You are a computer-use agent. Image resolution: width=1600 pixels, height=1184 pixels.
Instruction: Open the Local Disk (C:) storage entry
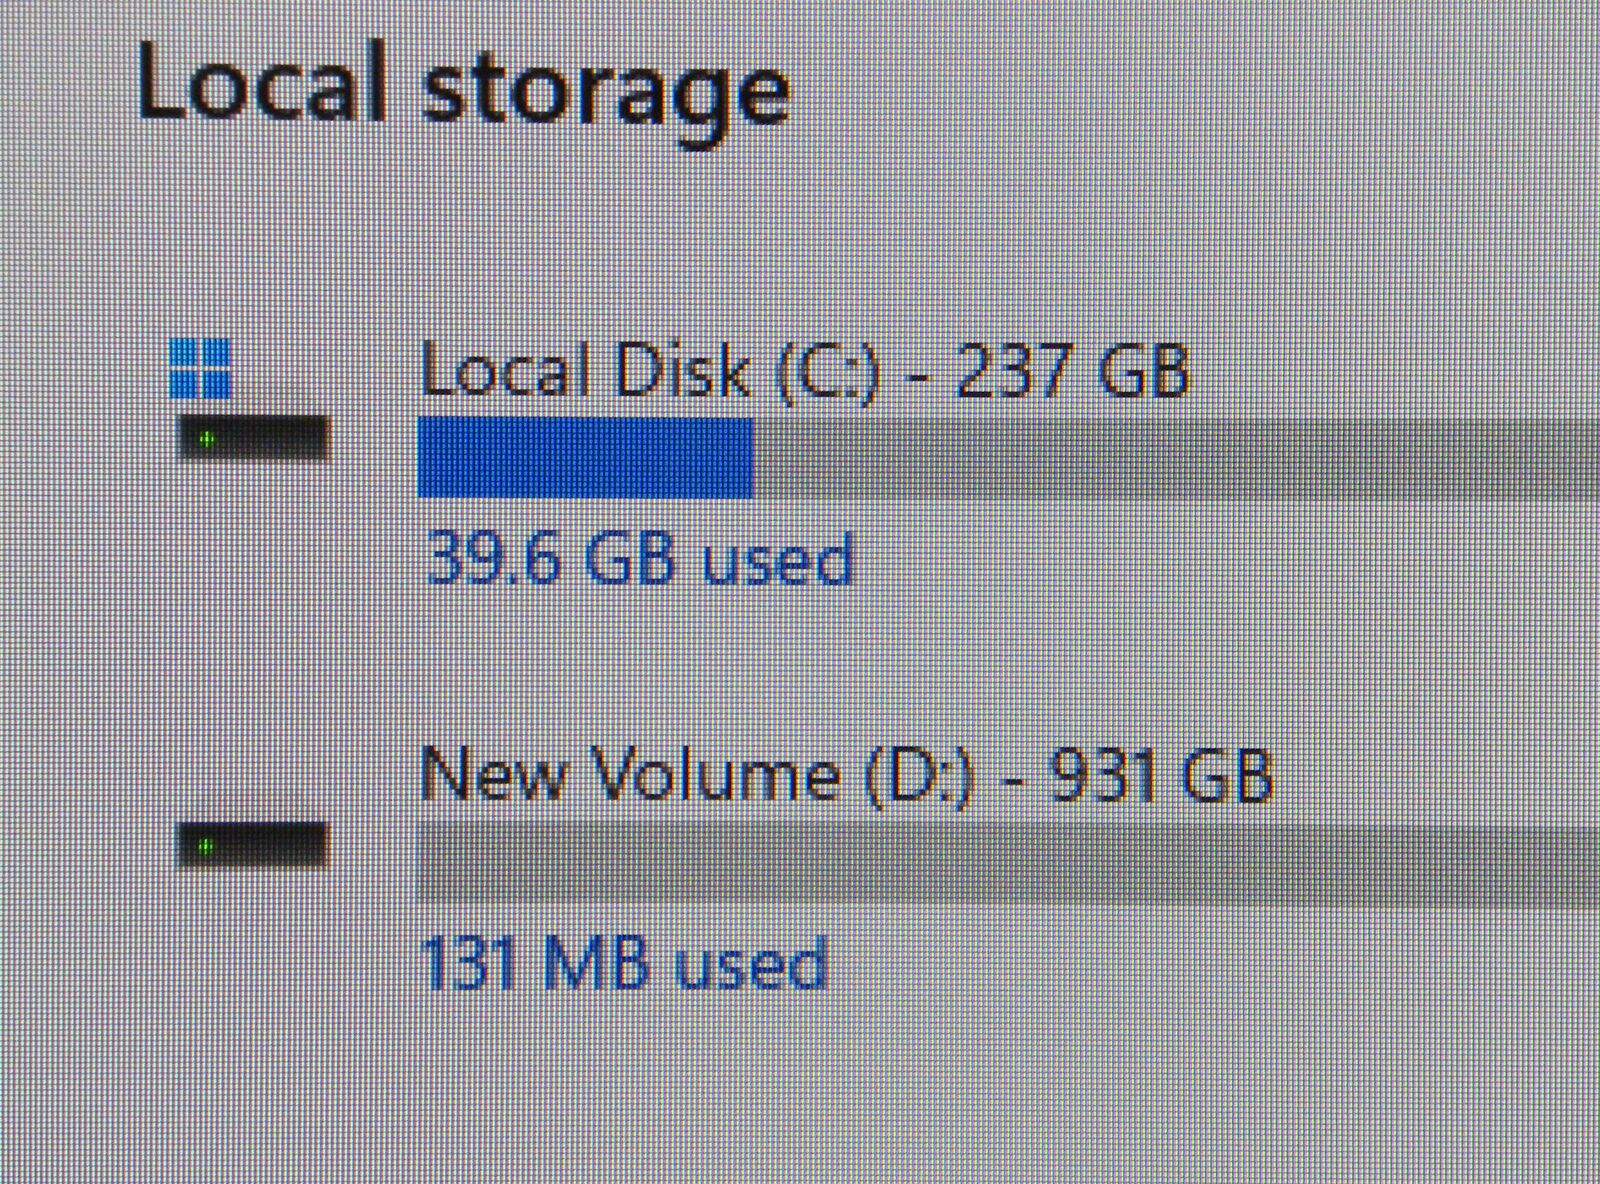click(x=804, y=371)
